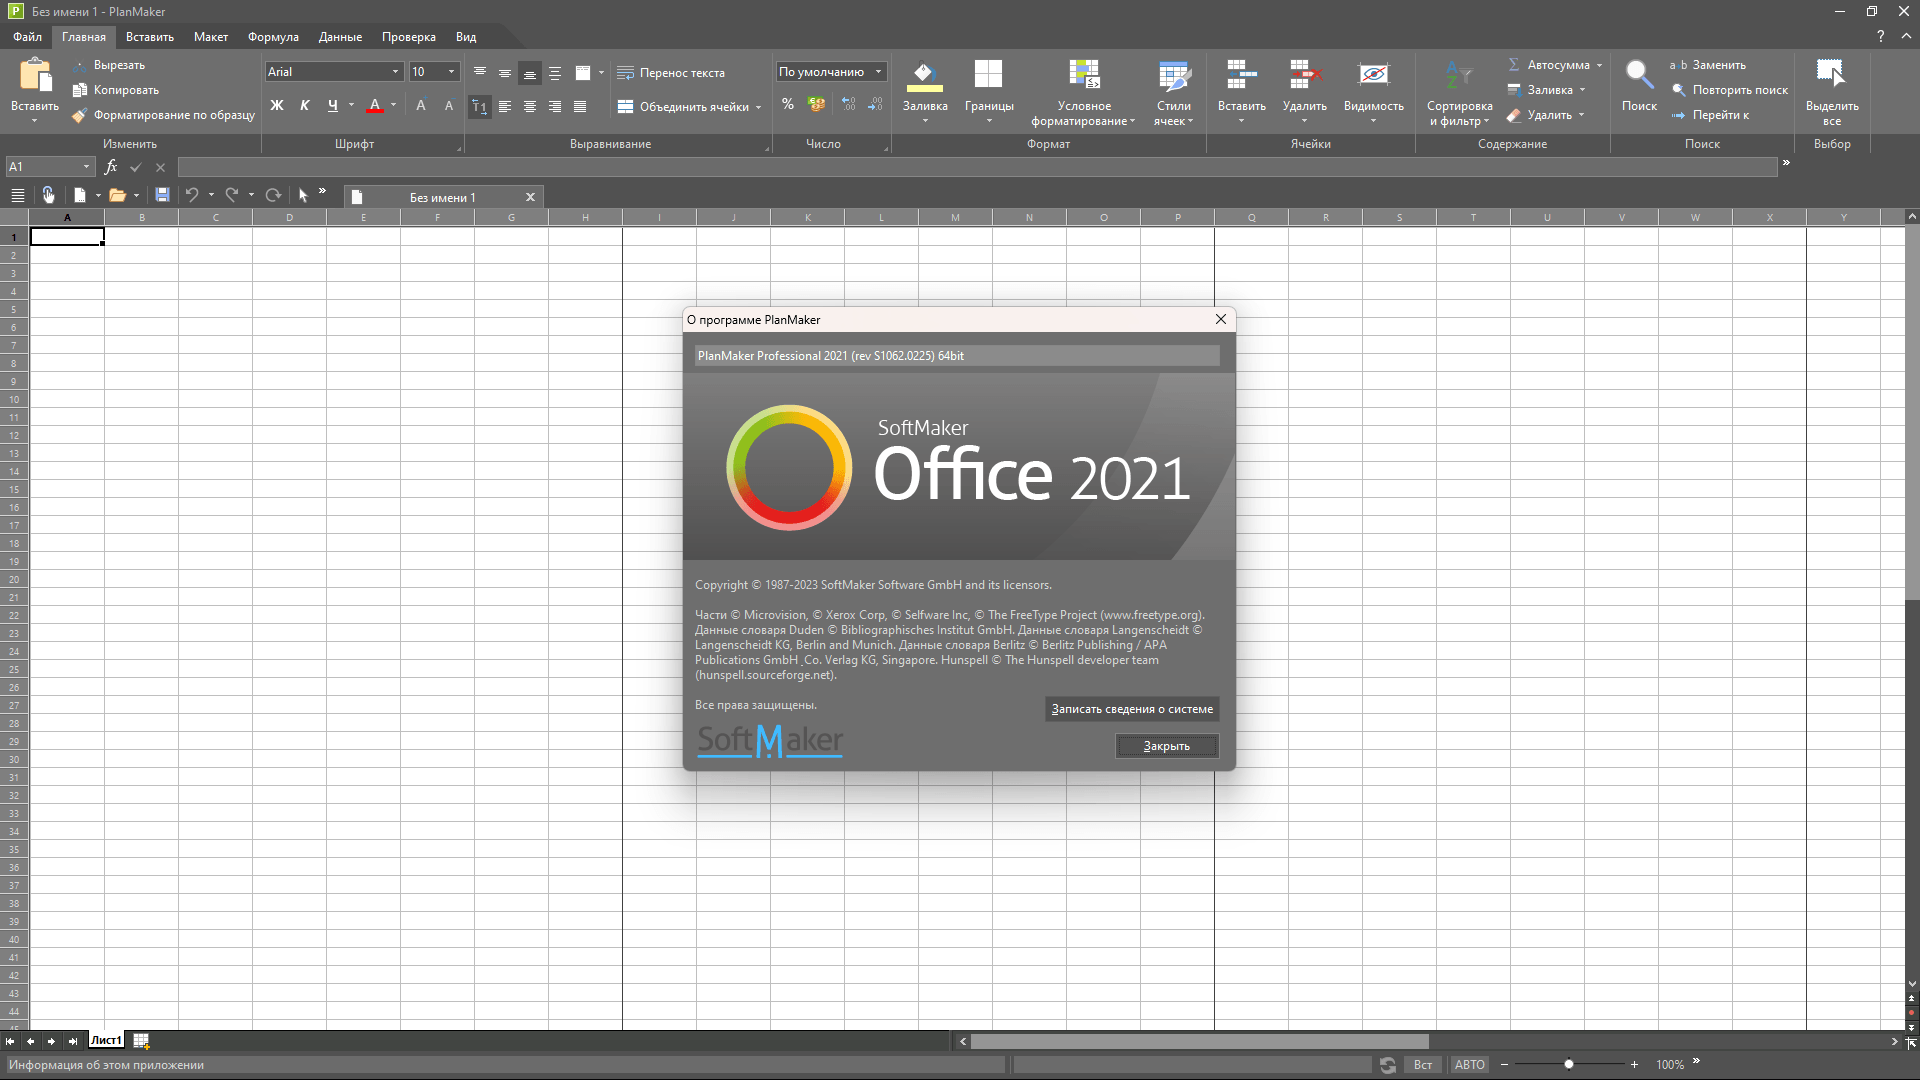Image resolution: width=1920 pixels, height=1080 pixels.
Task: Click Repeat search (Повторить поиск)
Action: (x=1729, y=90)
